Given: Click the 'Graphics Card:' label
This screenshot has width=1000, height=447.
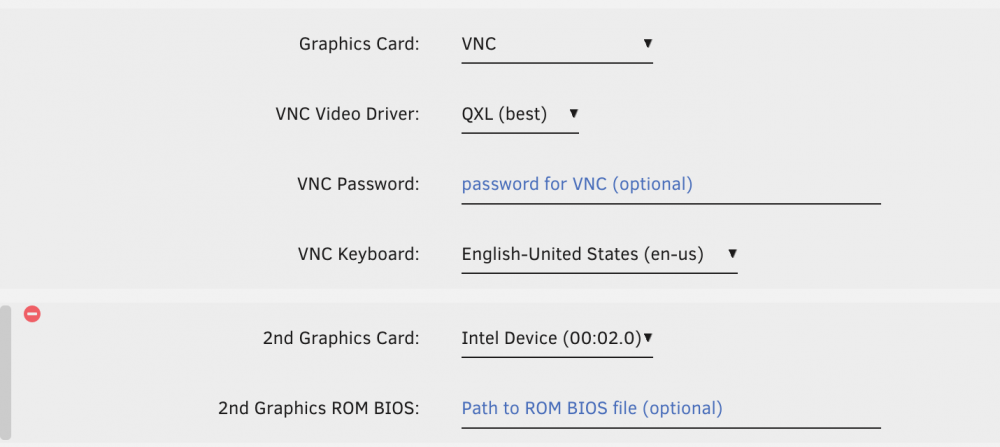Looking at the screenshot, I should [x=359, y=44].
